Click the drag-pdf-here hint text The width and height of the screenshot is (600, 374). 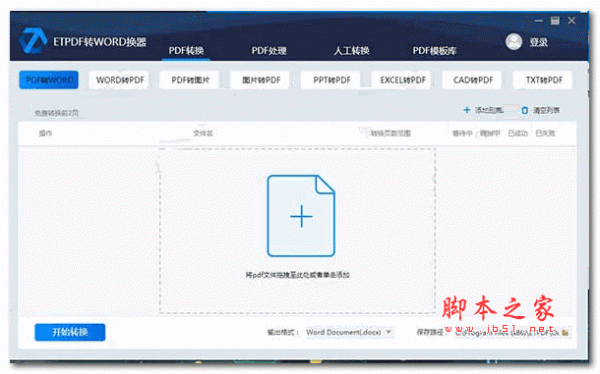(297, 275)
